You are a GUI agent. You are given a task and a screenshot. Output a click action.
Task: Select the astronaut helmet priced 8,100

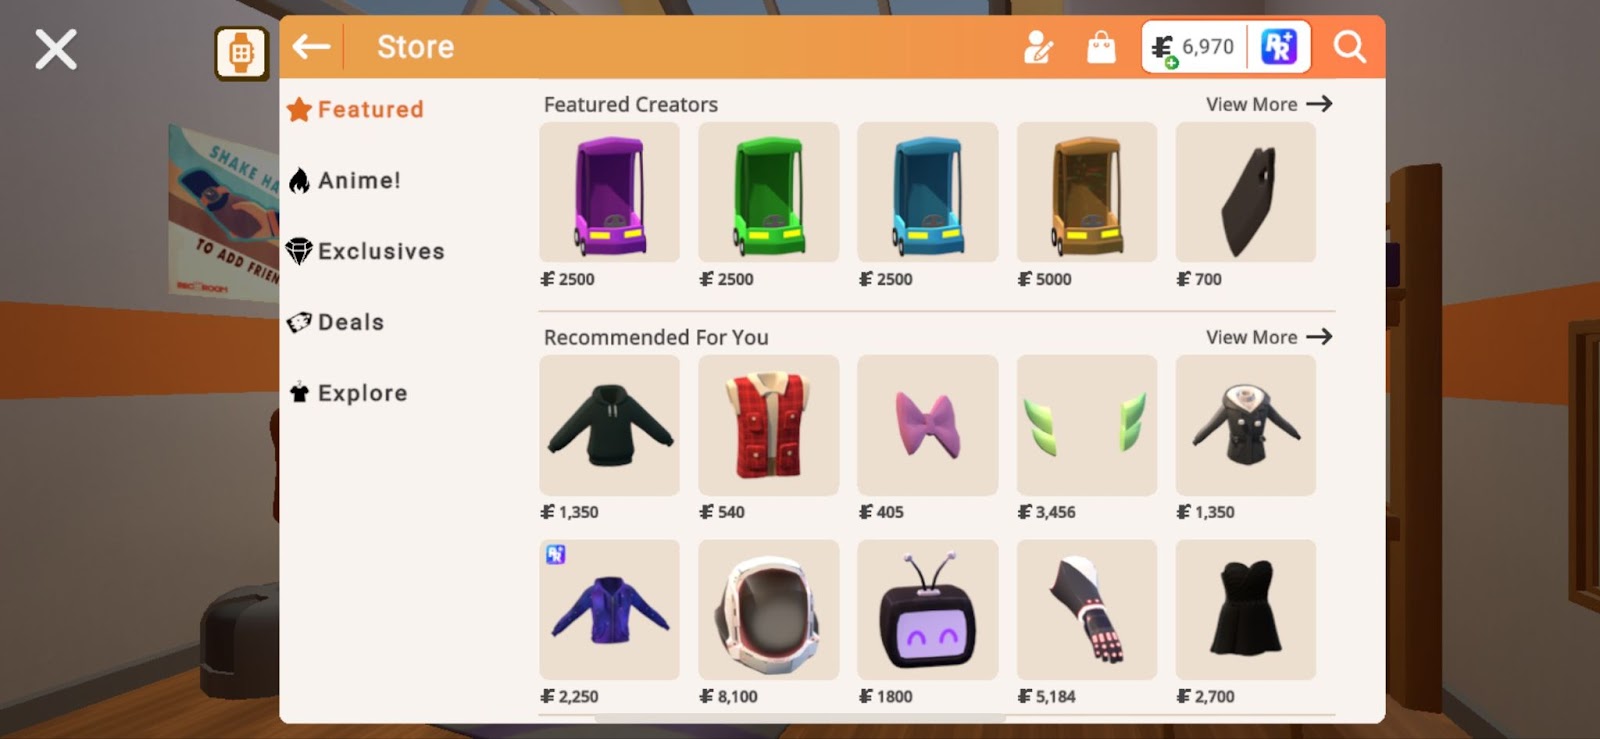(x=768, y=610)
